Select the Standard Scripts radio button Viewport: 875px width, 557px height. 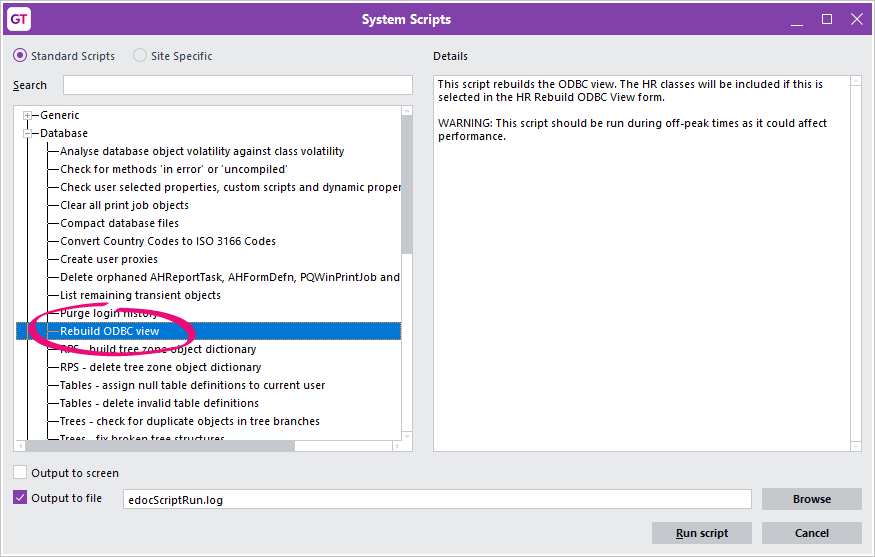[x=20, y=56]
